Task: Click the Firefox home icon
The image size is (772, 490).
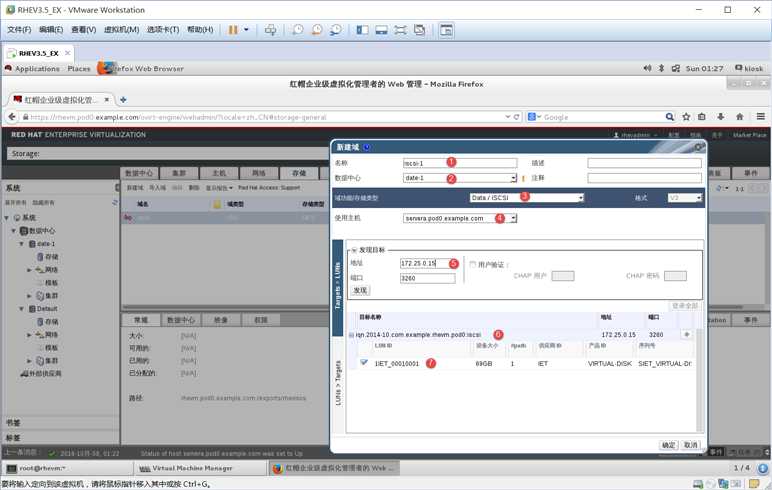Action: pos(739,117)
